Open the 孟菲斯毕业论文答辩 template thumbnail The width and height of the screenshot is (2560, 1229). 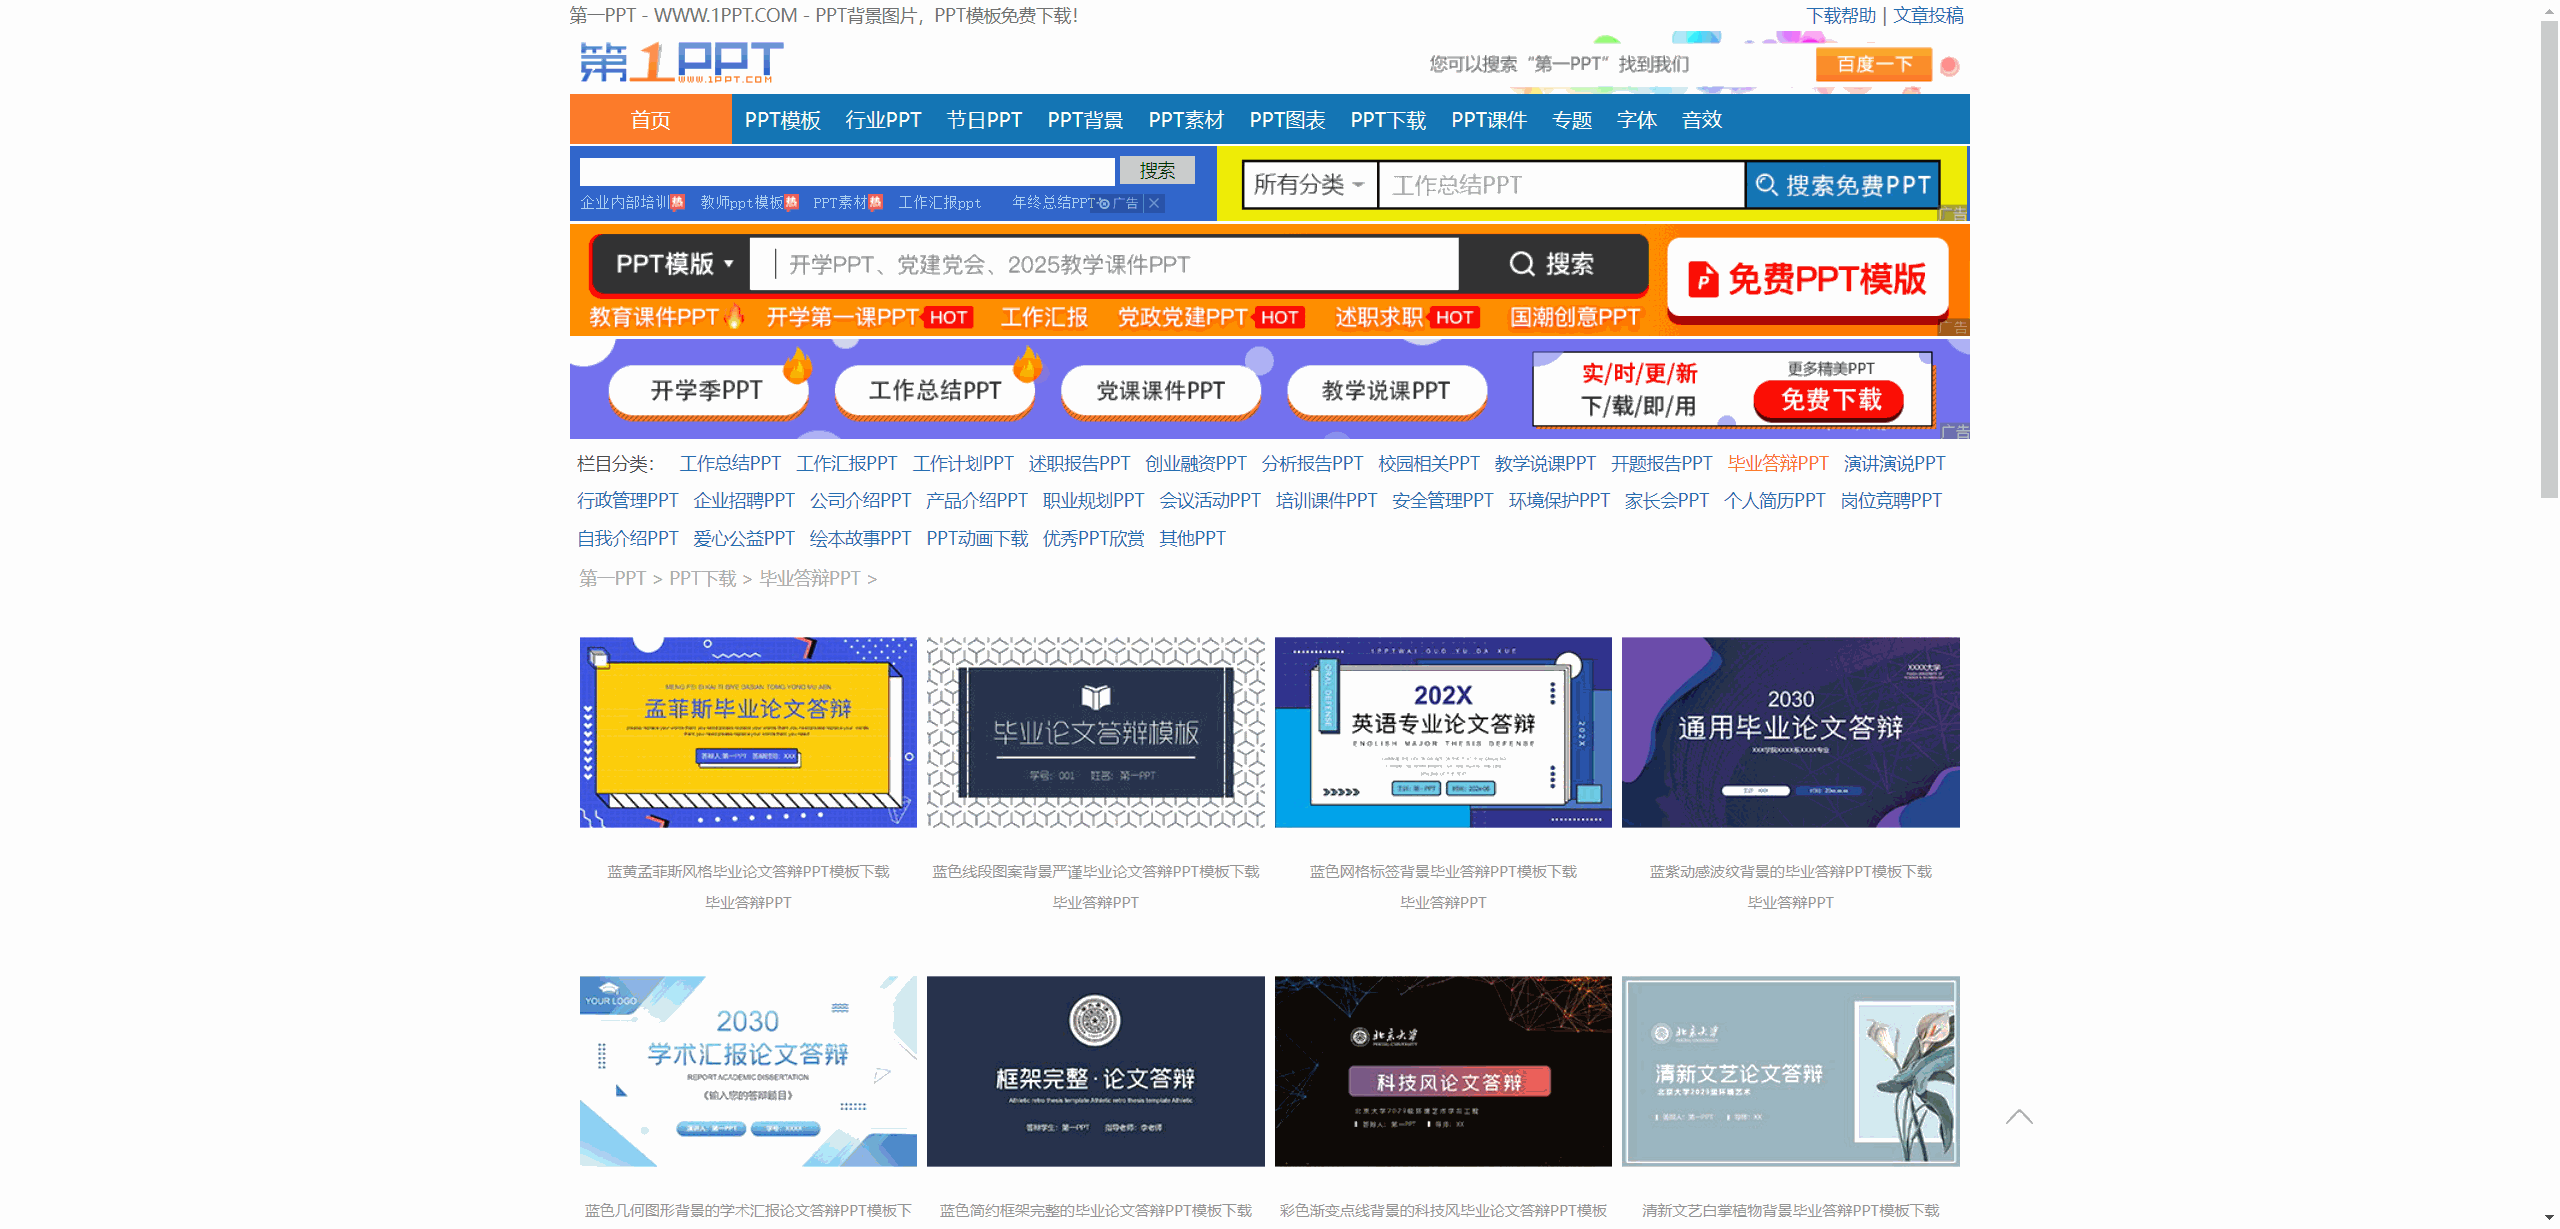tap(747, 732)
